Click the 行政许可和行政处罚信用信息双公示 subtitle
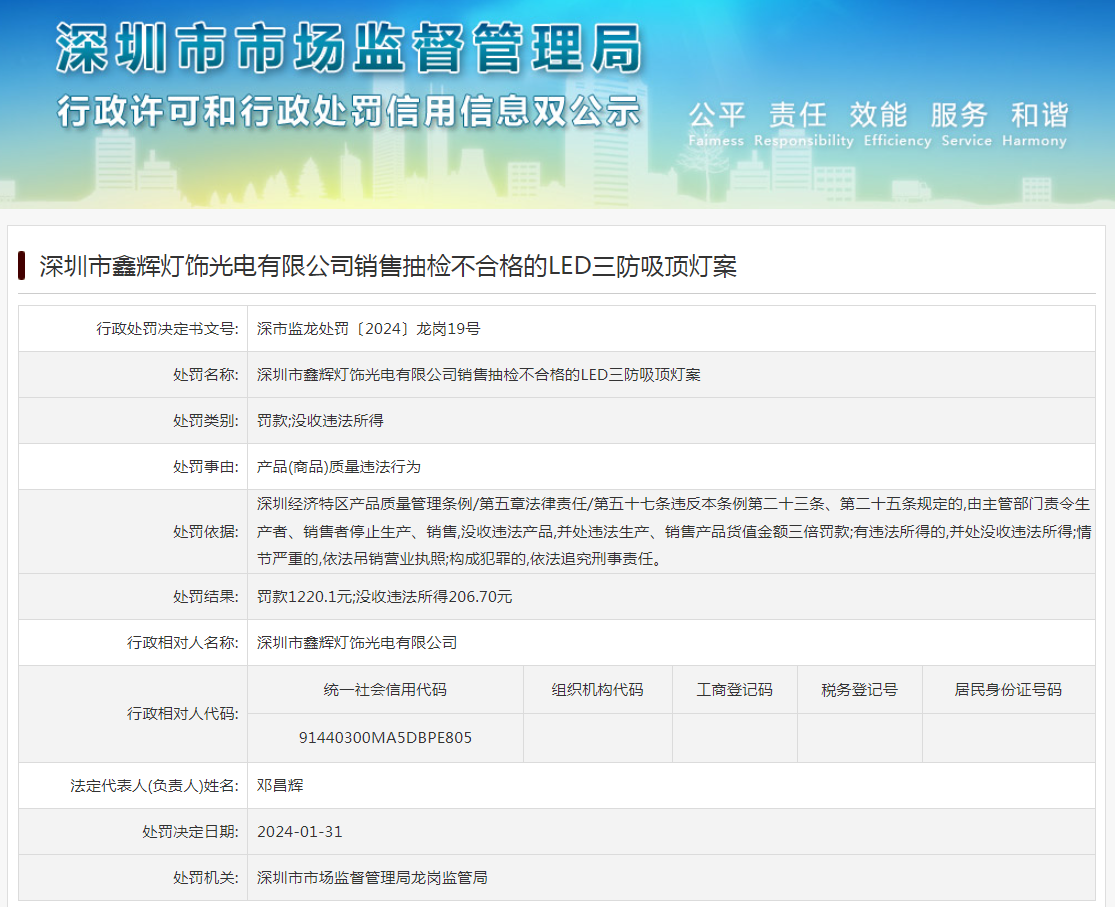This screenshot has width=1115, height=907. tap(348, 112)
